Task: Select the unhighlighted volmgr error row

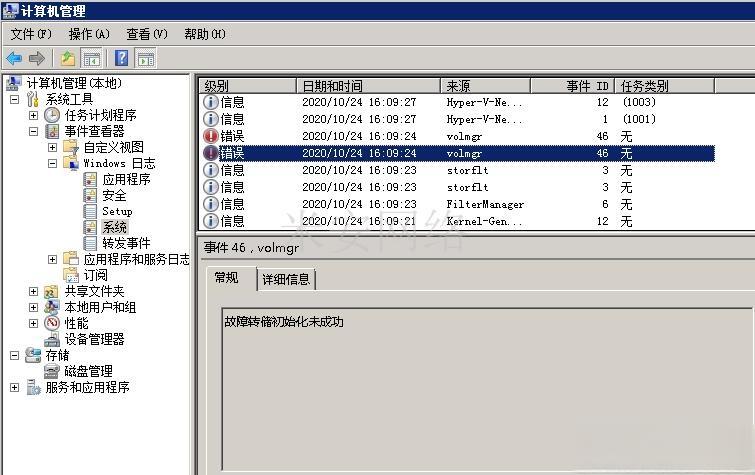Action: pos(456,136)
